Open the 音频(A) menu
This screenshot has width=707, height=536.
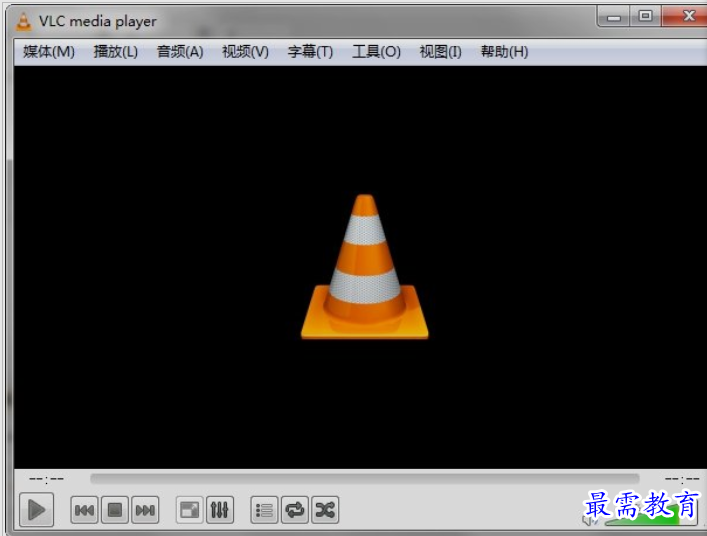point(180,51)
